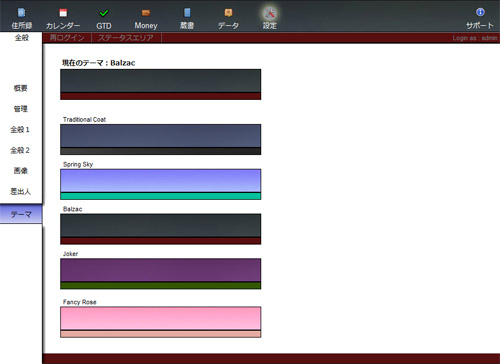This screenshot has height=364, width=500.
Task: Click the Fancy Rose label
Action: (x=79, y=302)
